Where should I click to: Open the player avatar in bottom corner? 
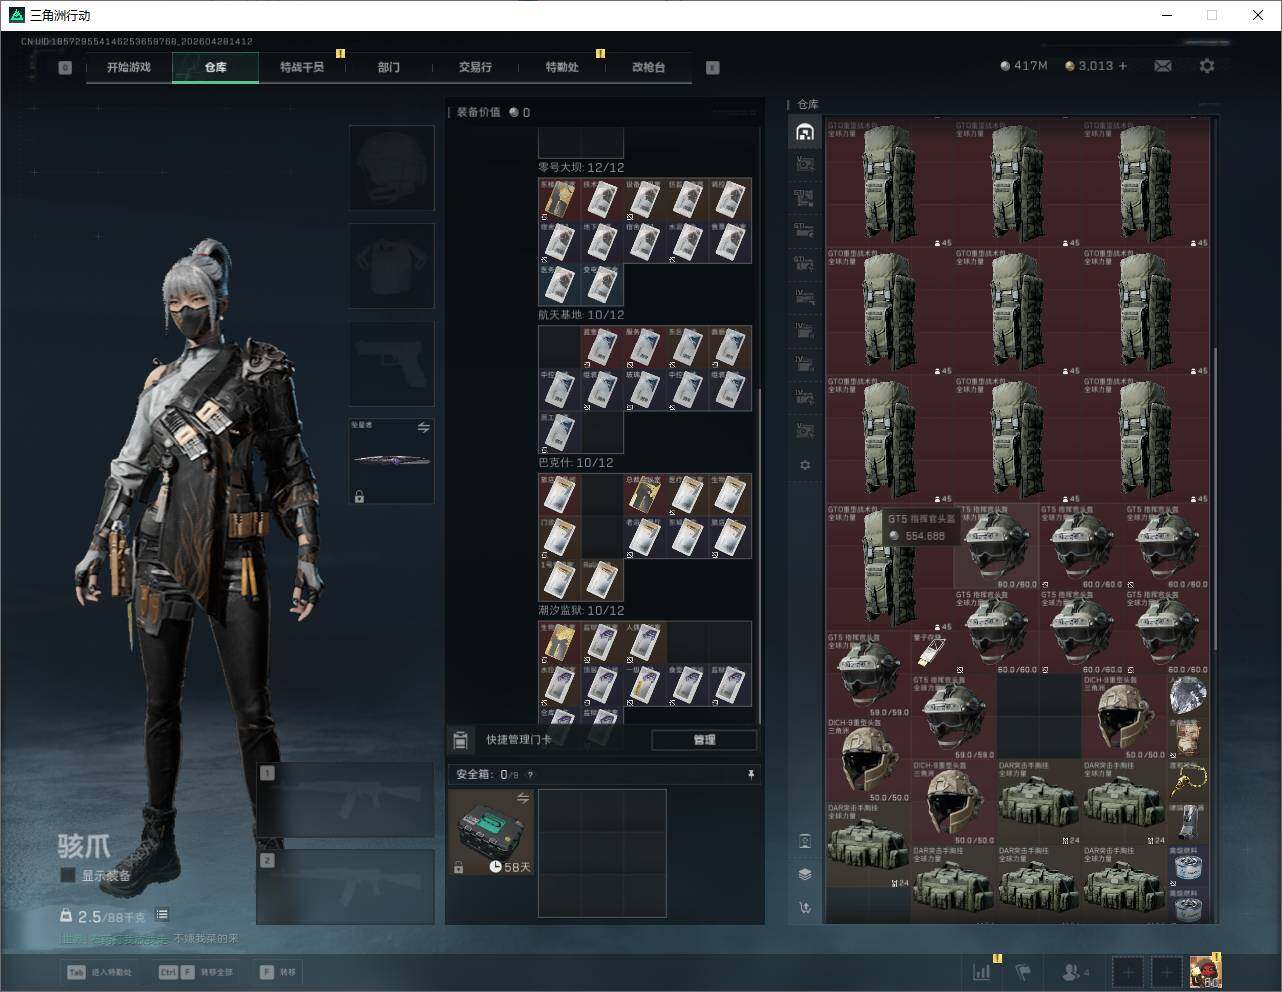point(1204,971)
